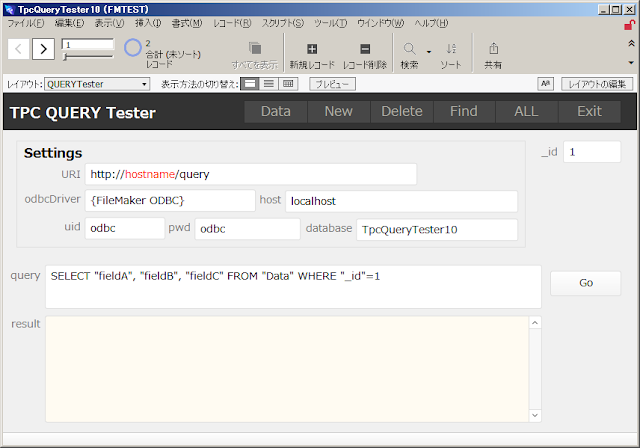Open the Insert menu
Screen dimensions: 640x448
pyautogui.click(x=148, y=23)
